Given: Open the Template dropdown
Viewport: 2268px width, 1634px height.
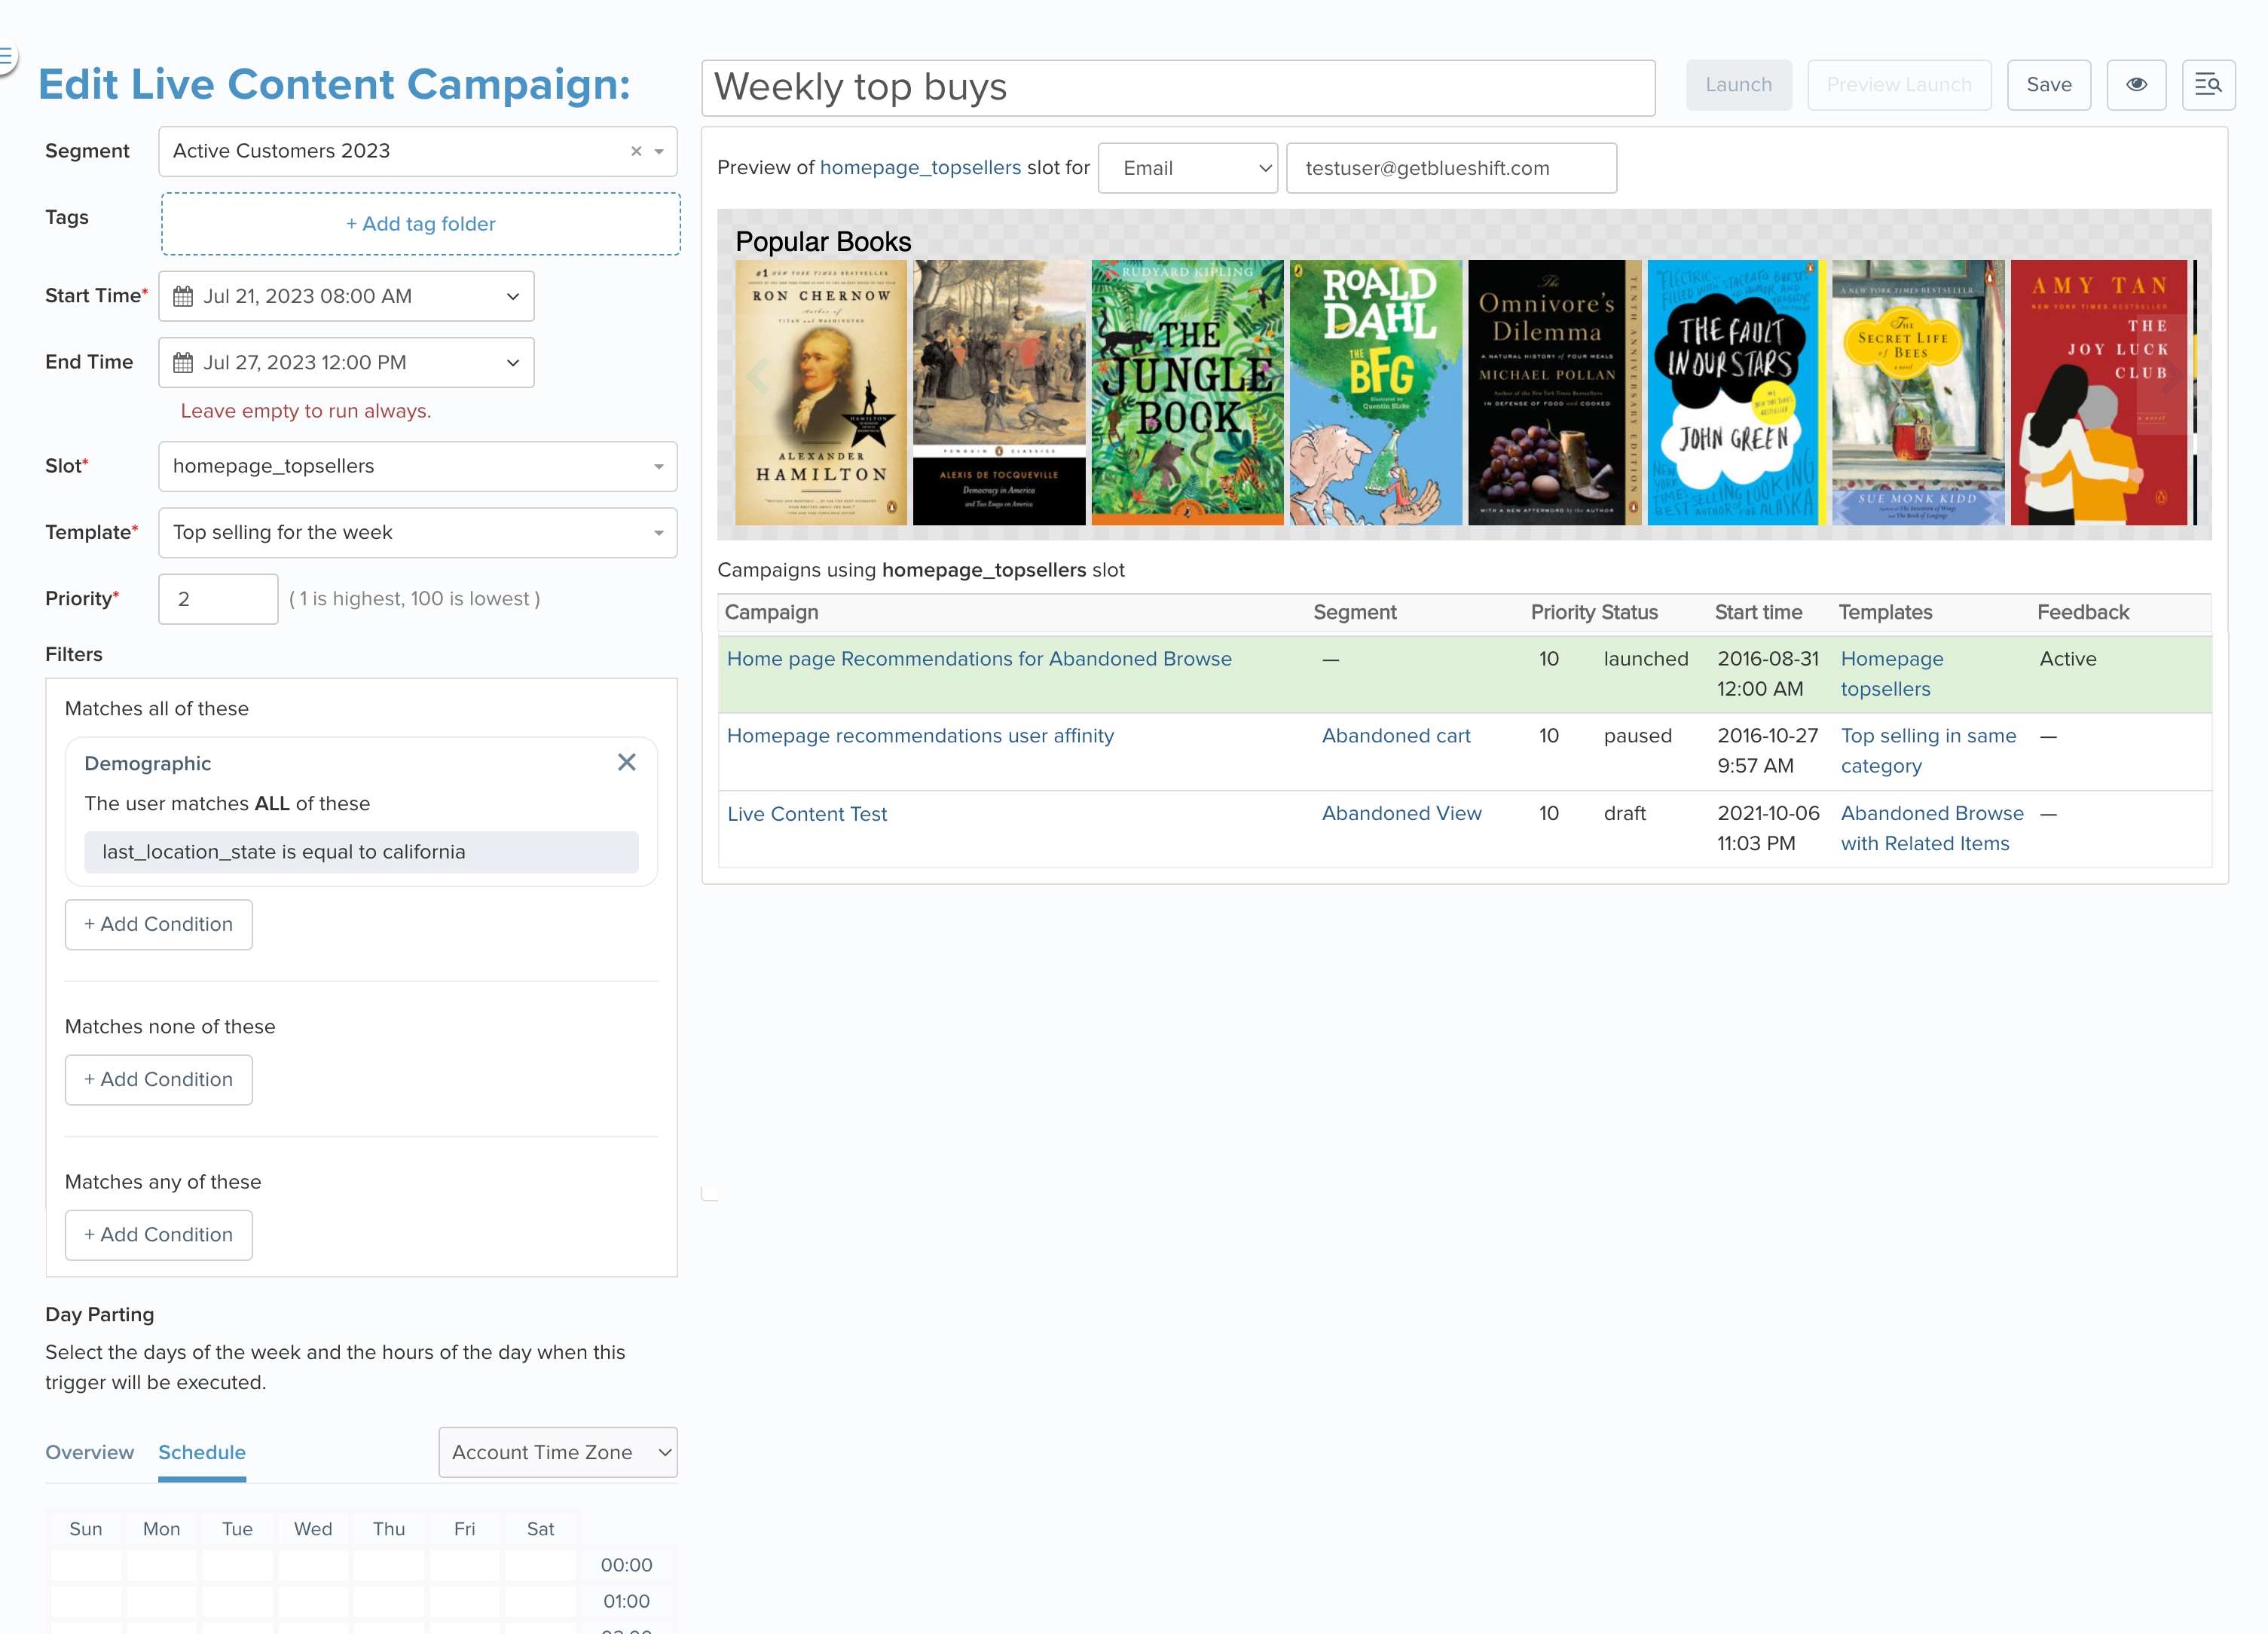Looking at the screenshot, I should [x=418, y=532].
